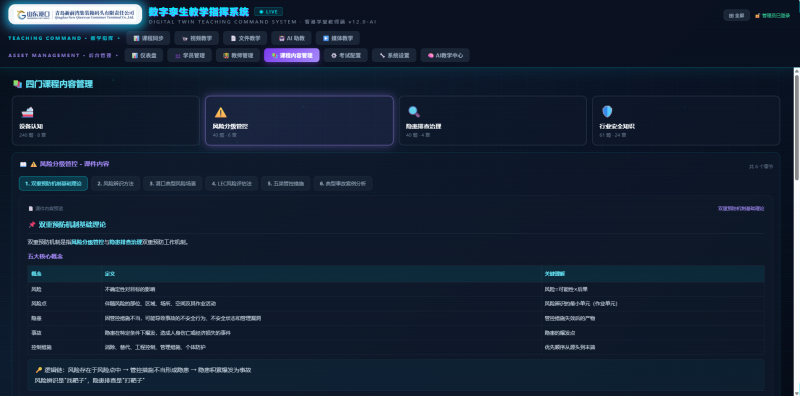Viewport: 800px width, 396px height.
Task: Open AI 助教 section
Action: pos(291,38)
